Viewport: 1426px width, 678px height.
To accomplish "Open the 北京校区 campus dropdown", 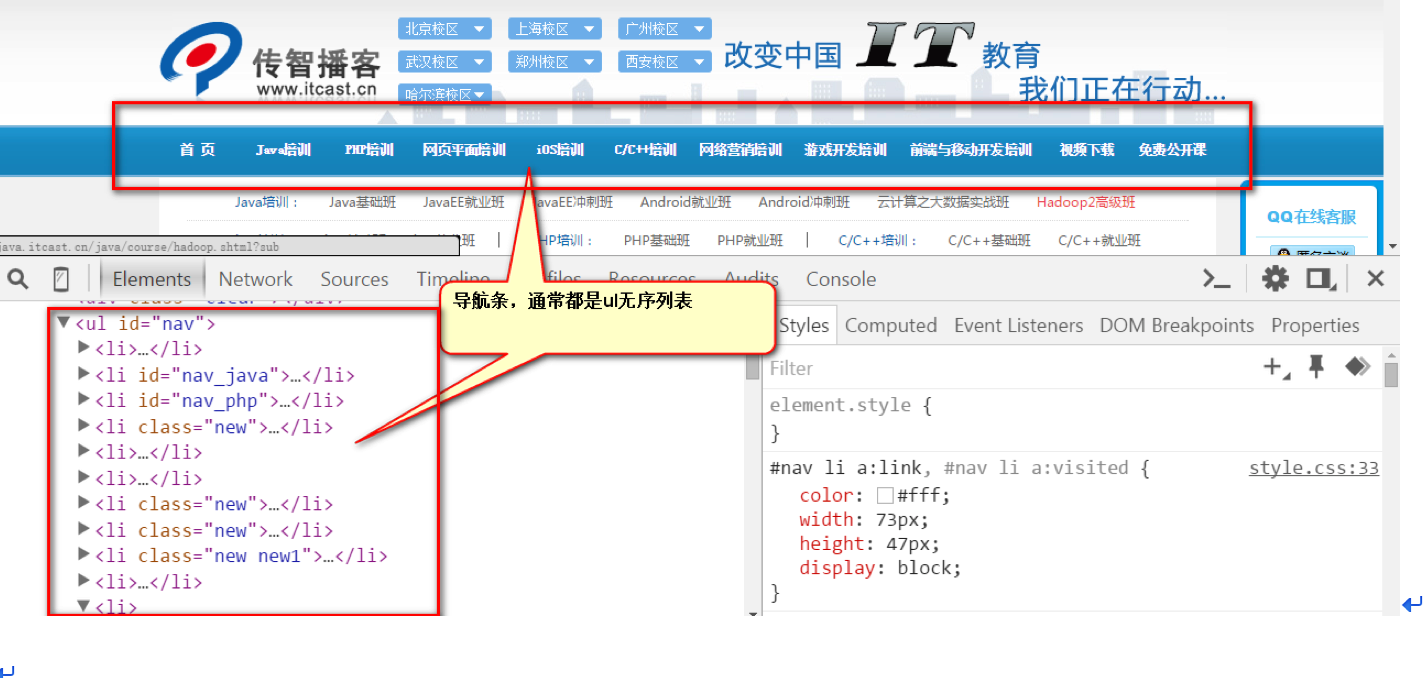I will pyautogui.click(x=444, y=29).
